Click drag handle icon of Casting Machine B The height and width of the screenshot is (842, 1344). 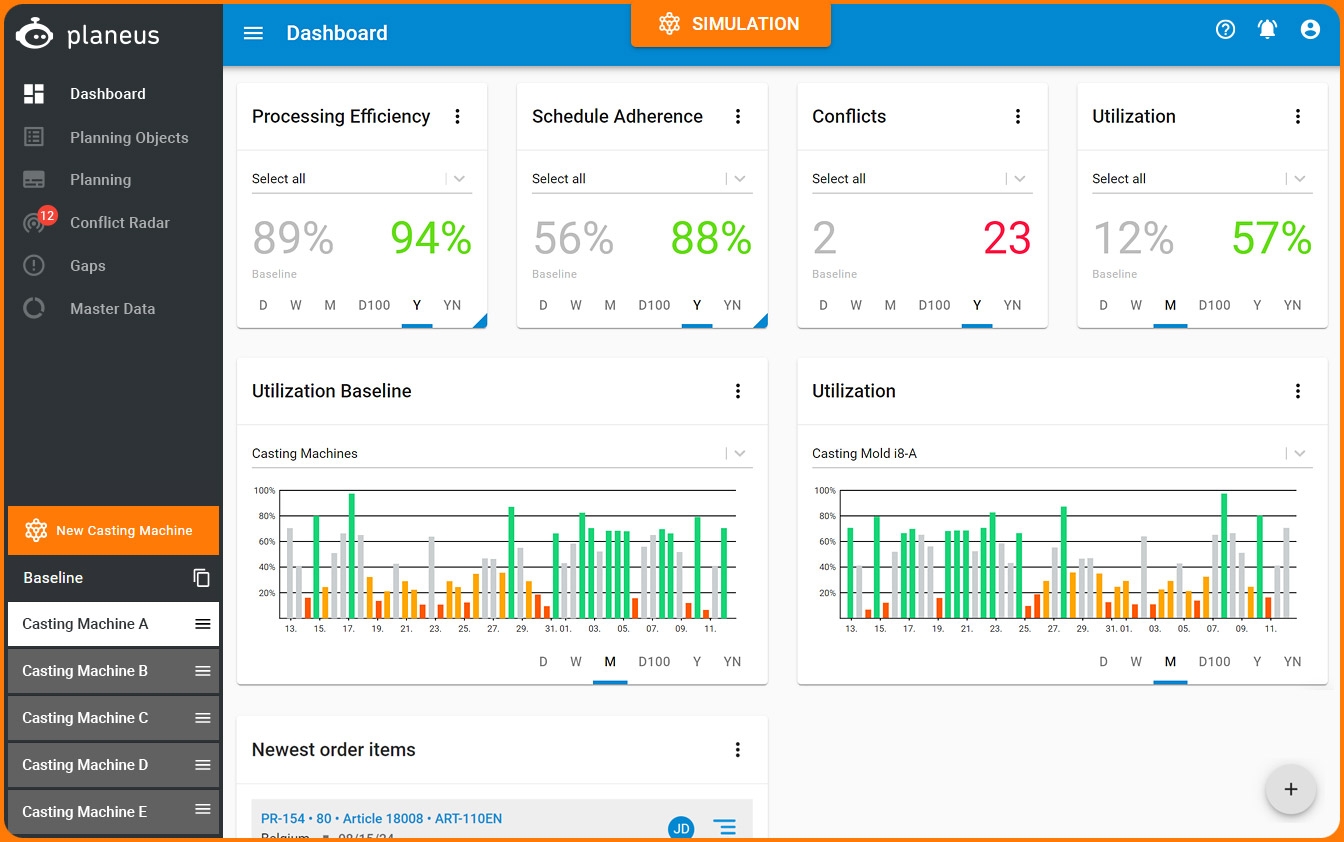click(x=203, y=671)
